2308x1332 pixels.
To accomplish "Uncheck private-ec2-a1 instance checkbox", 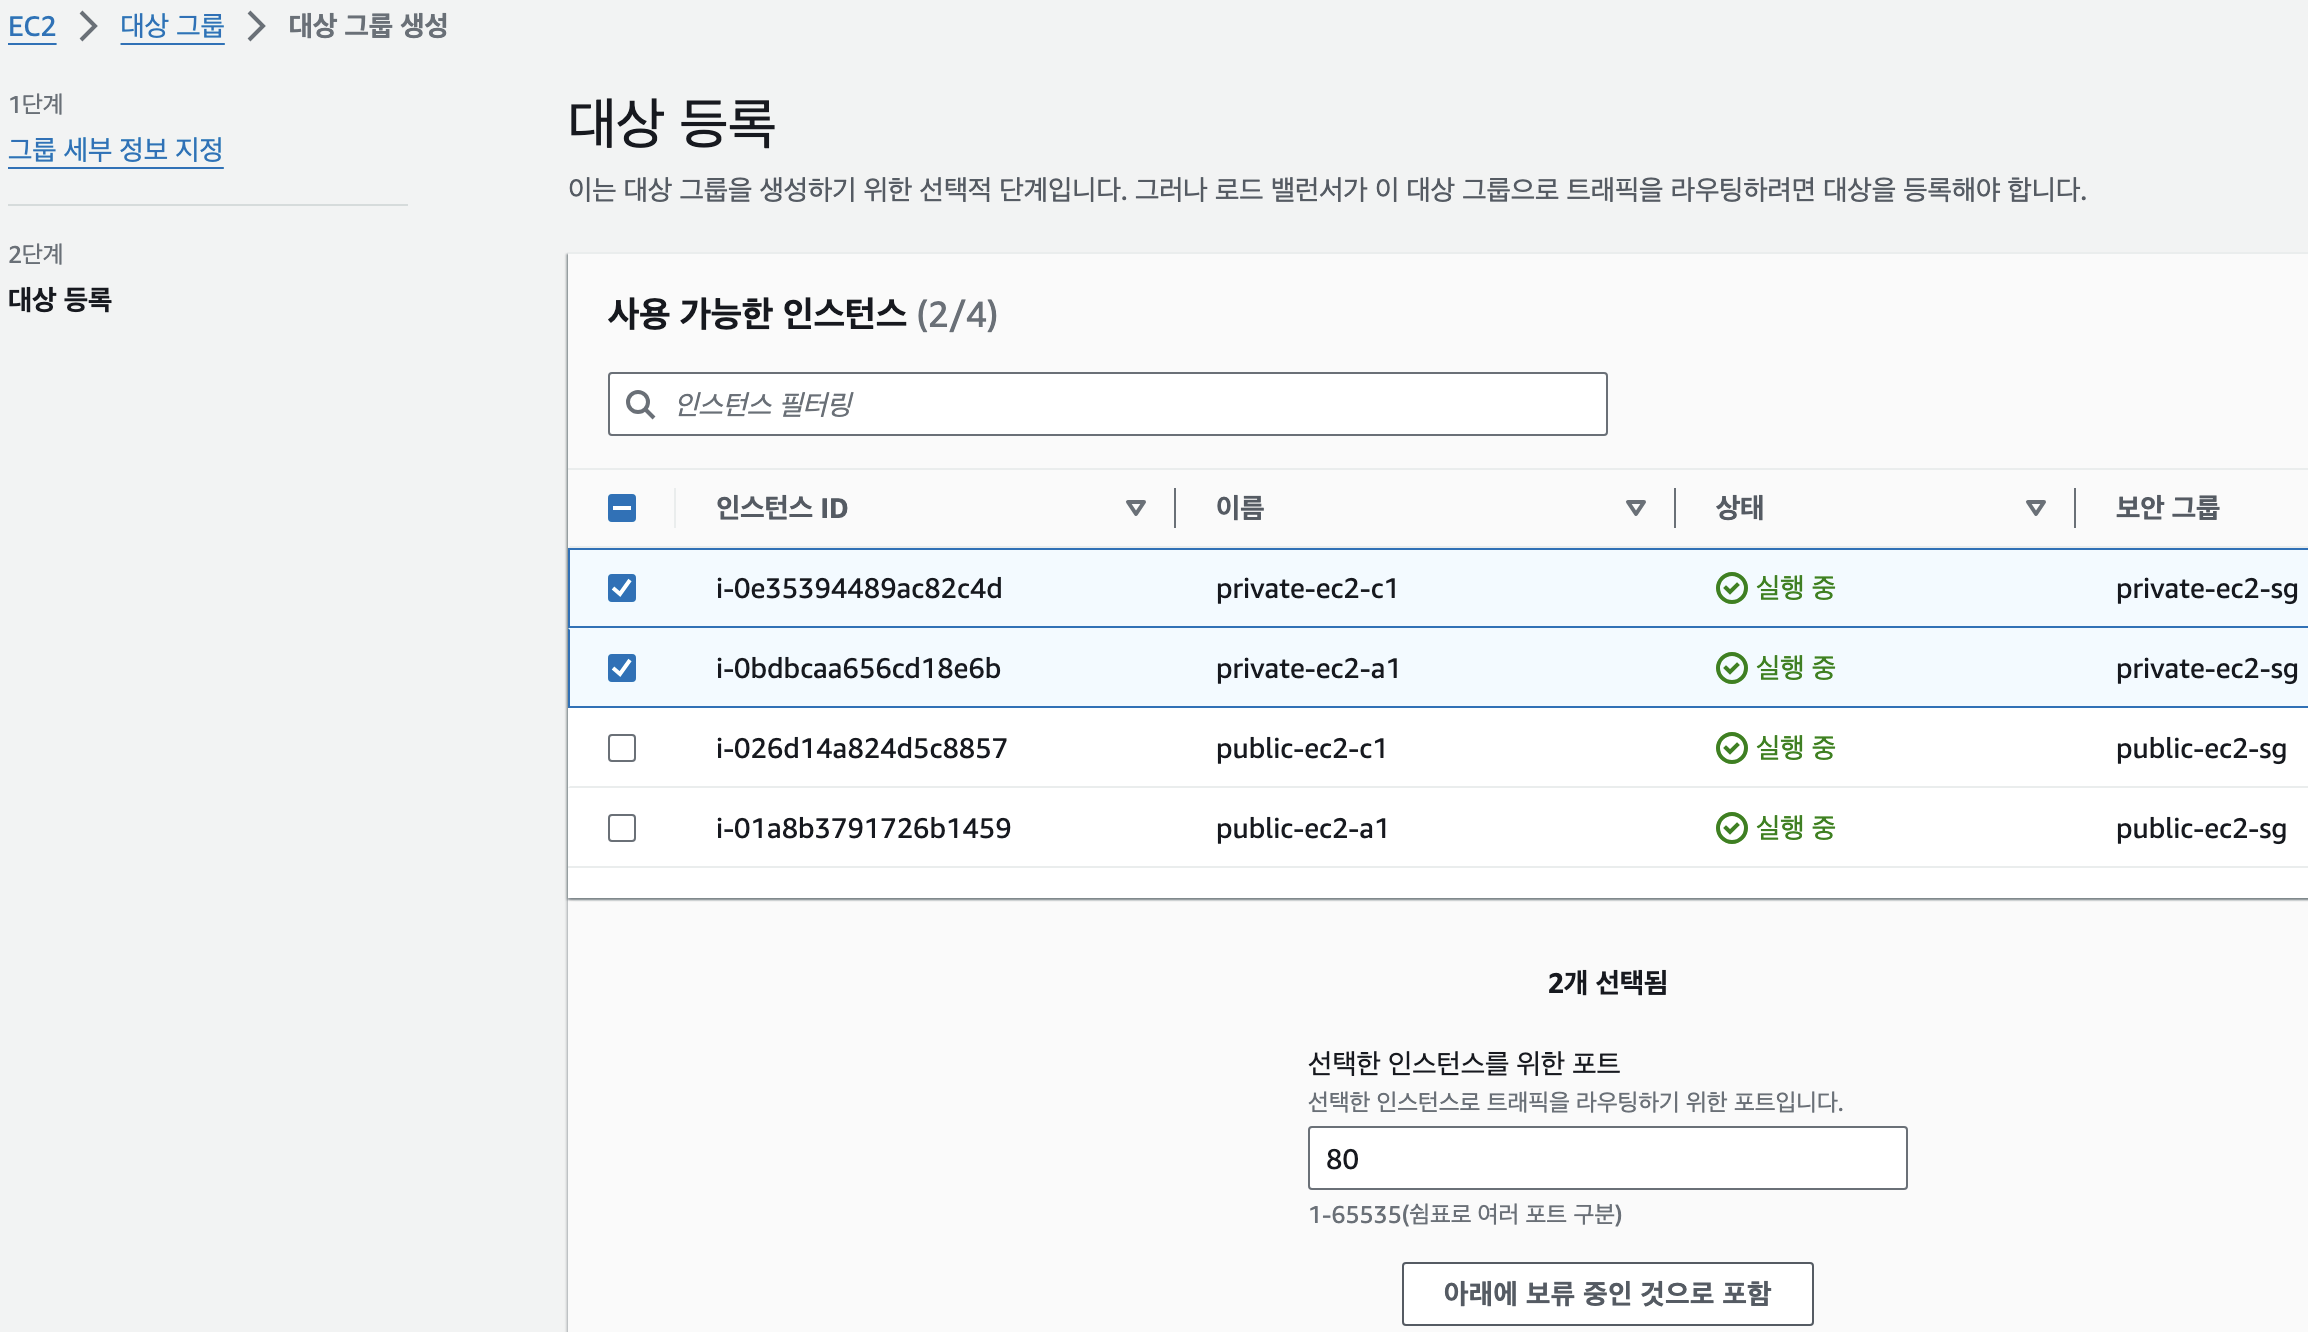I will tap(622, 668).
